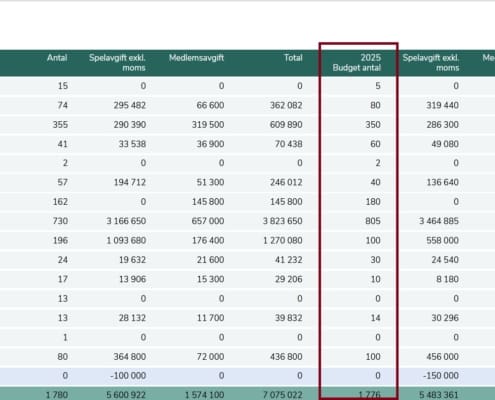The width and height of the screenshot is (495, 400).
Task: Select the cell 24 540
Action: [x=445, y=260]
